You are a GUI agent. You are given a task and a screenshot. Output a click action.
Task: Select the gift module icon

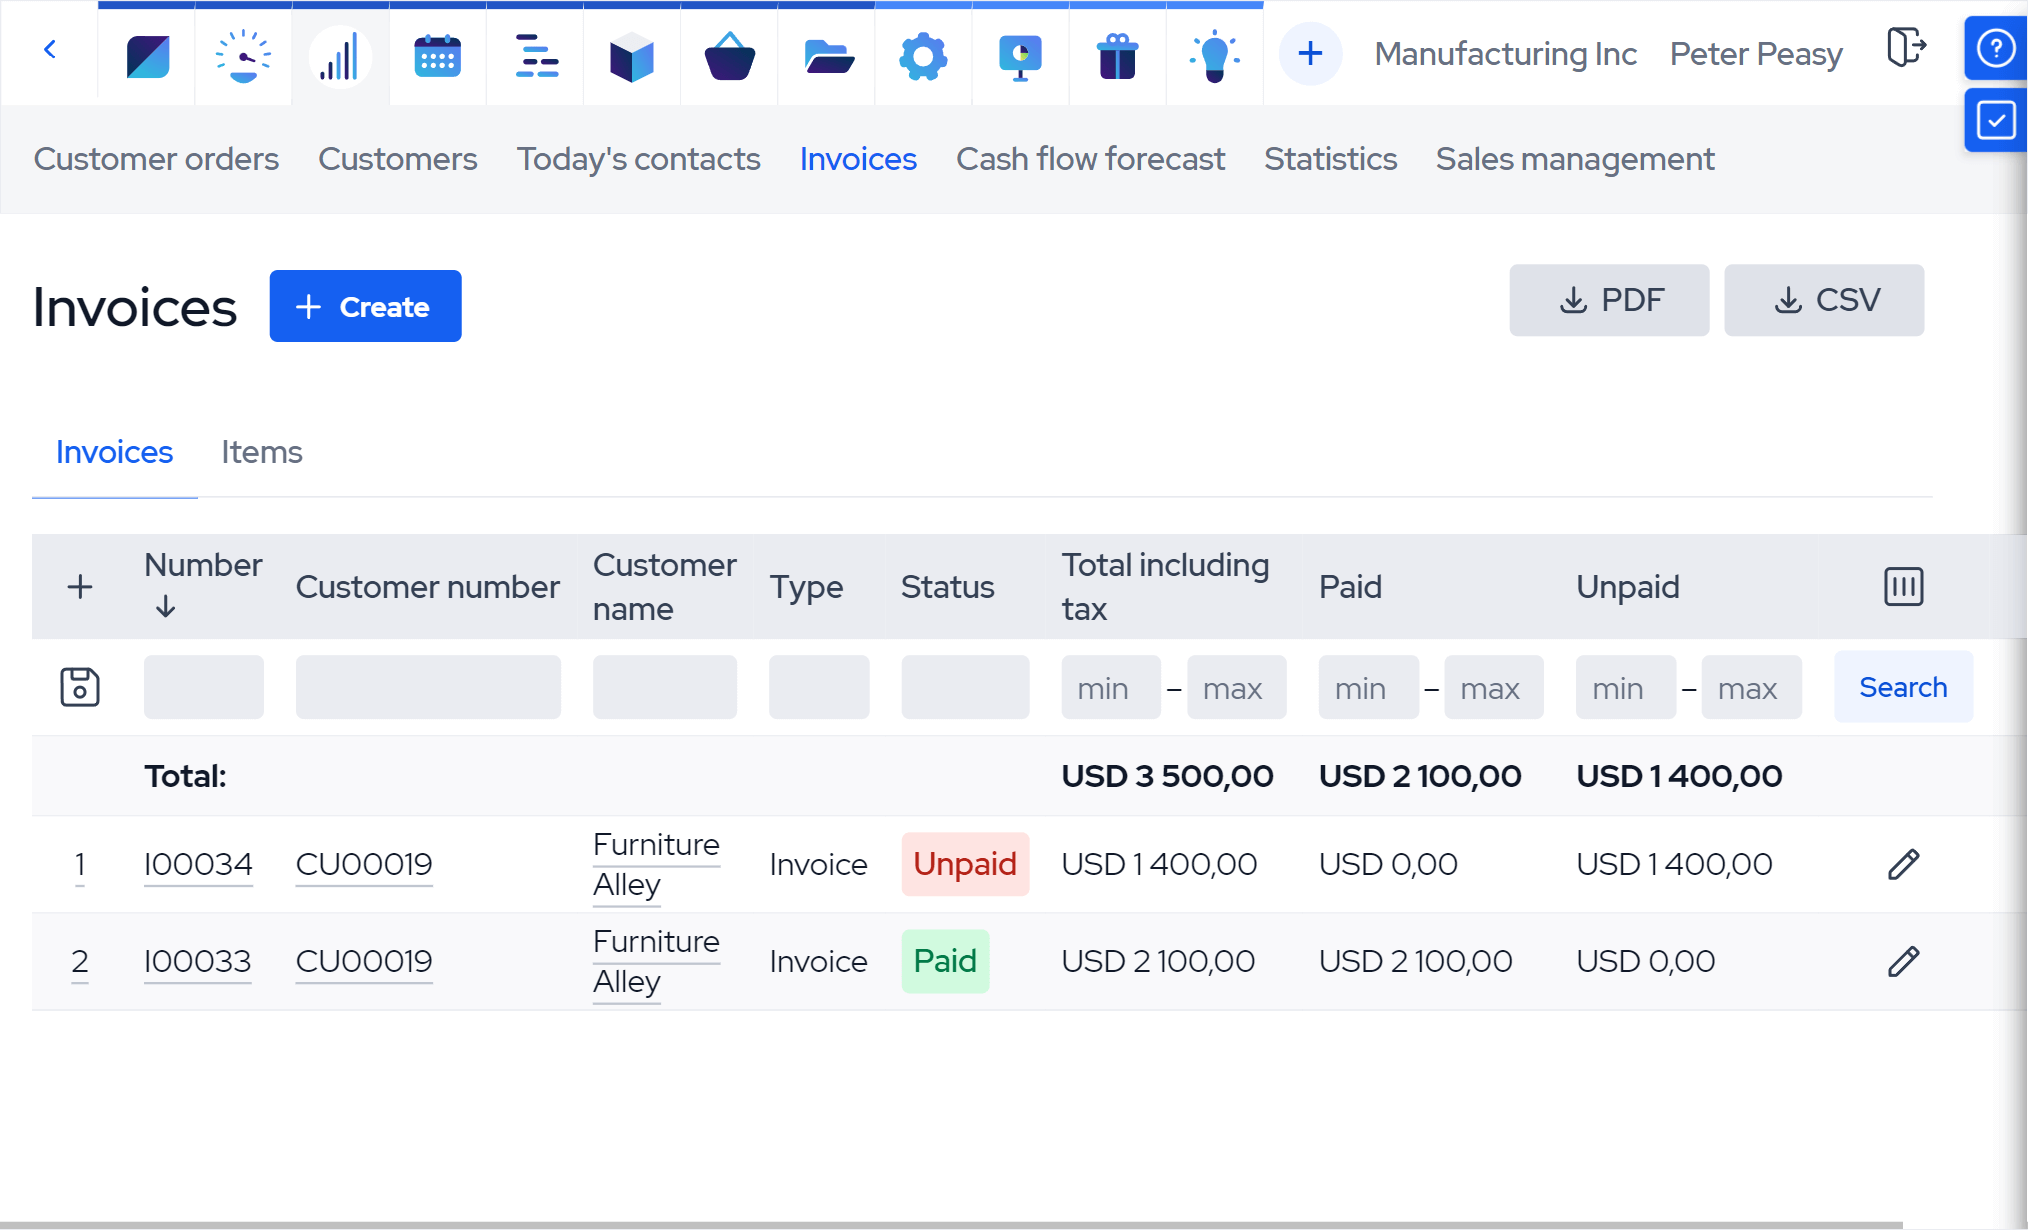1116,55
